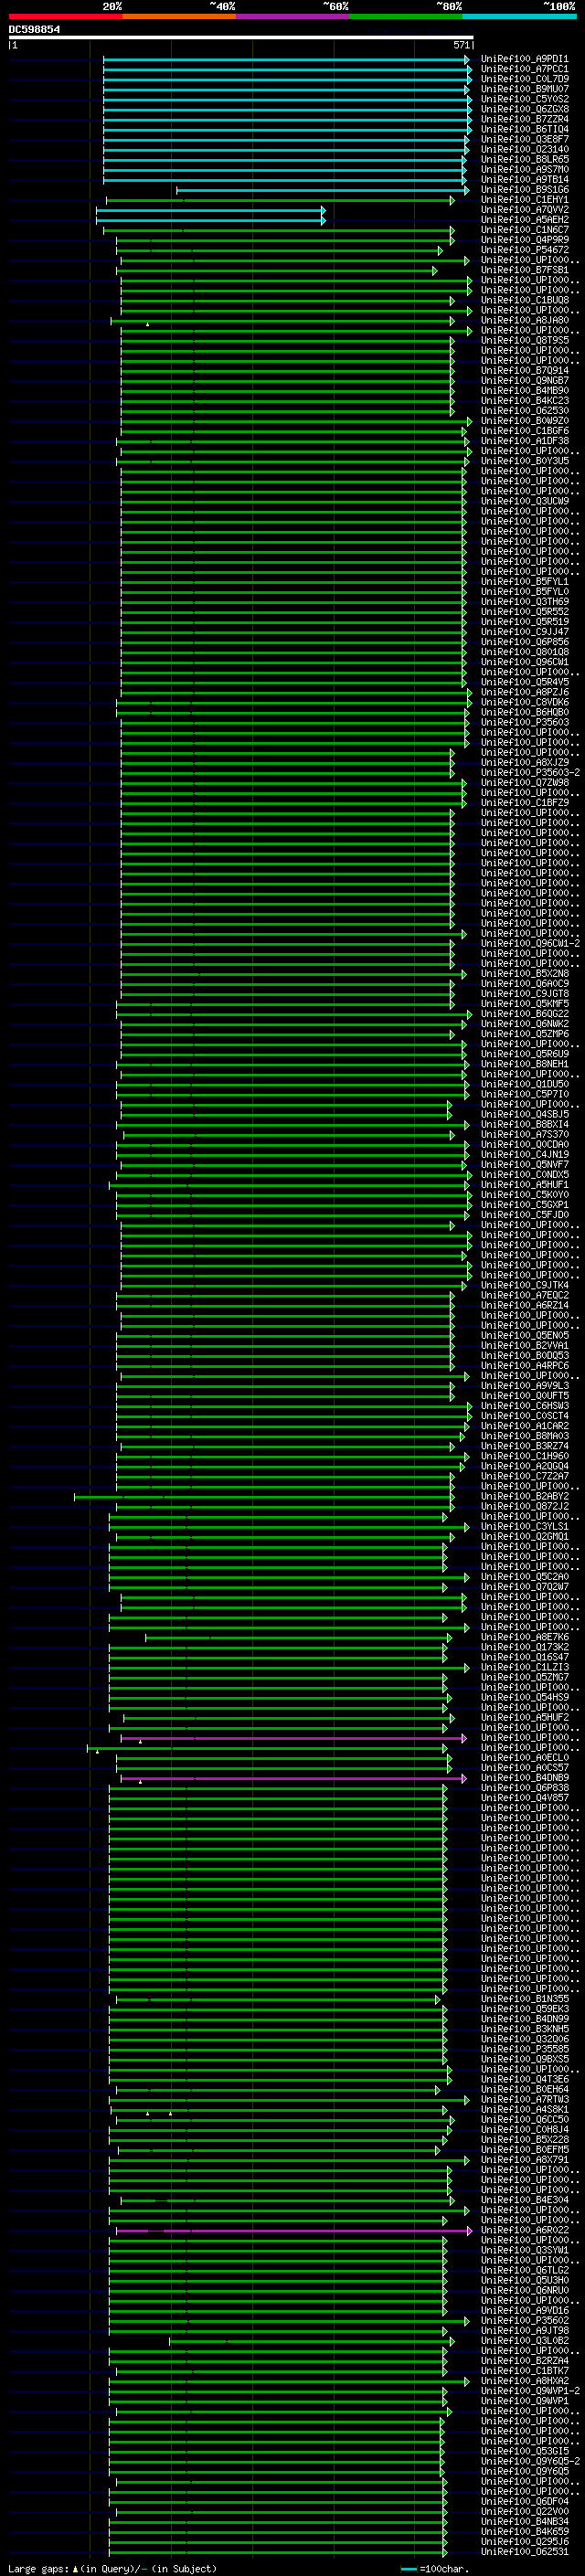Open hit UniRef100_A5HUF1

[x=524, y=1185]
